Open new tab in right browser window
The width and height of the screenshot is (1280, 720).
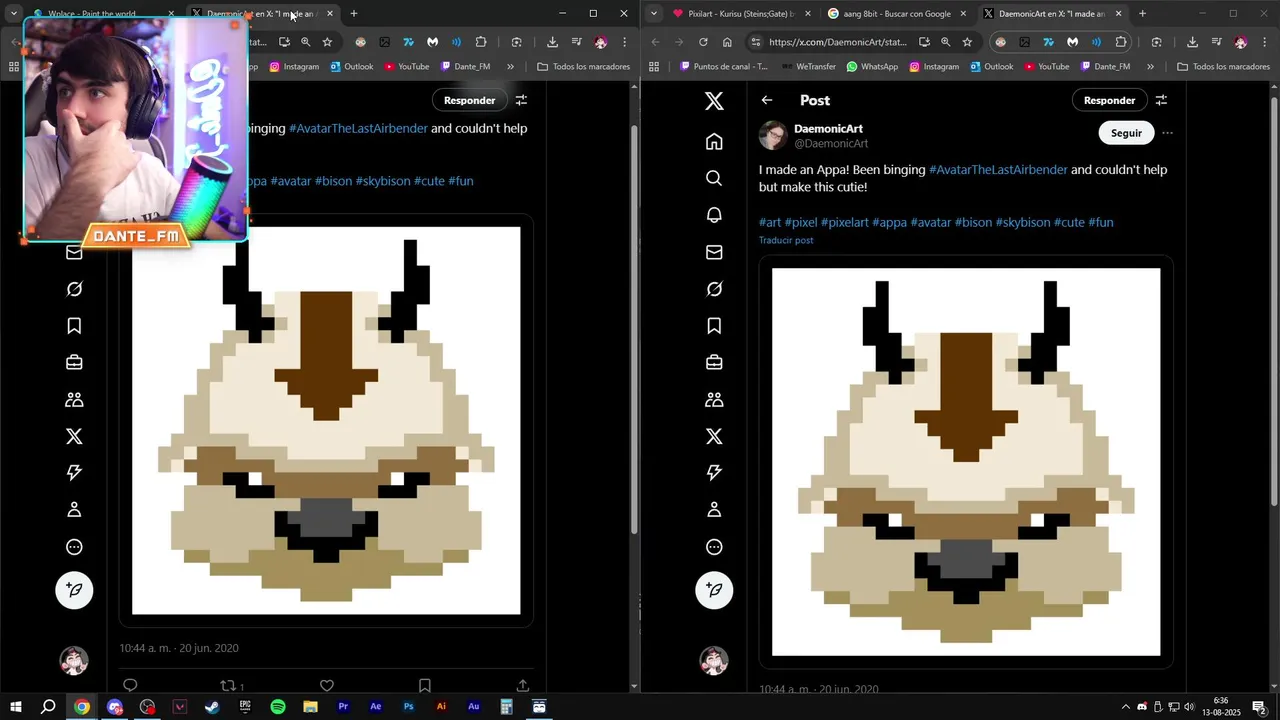[x=1142, y=14]
